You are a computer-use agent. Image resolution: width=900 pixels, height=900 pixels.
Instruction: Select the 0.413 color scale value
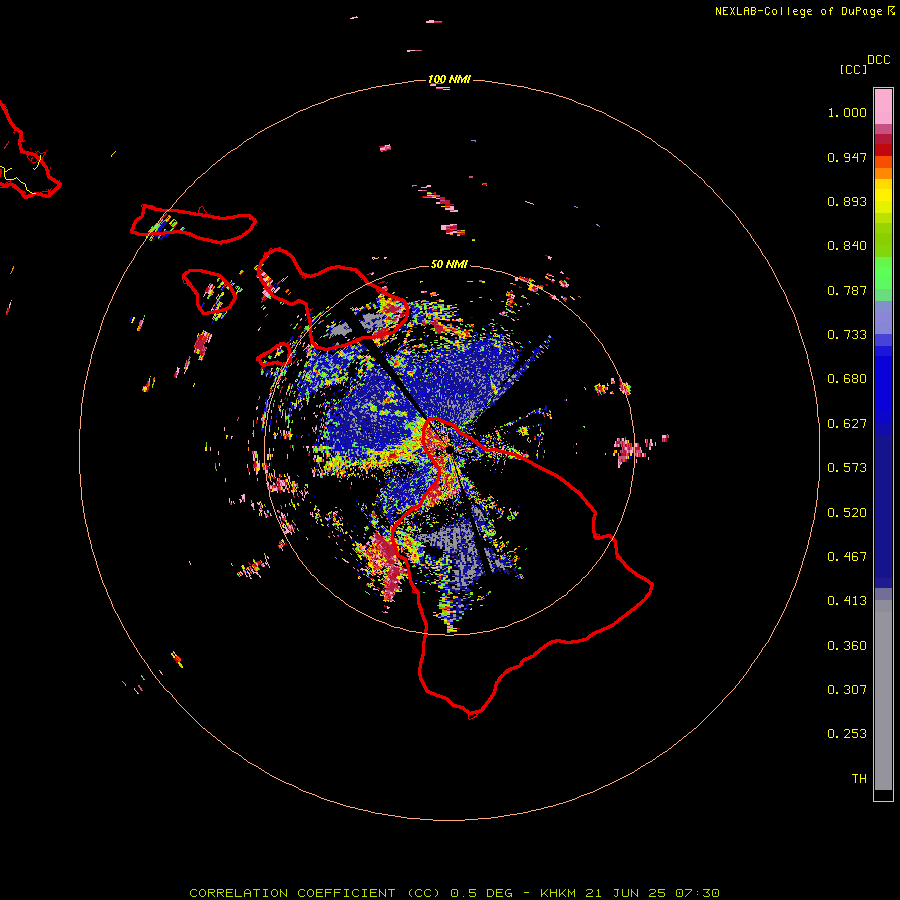[x=847, y=601]
